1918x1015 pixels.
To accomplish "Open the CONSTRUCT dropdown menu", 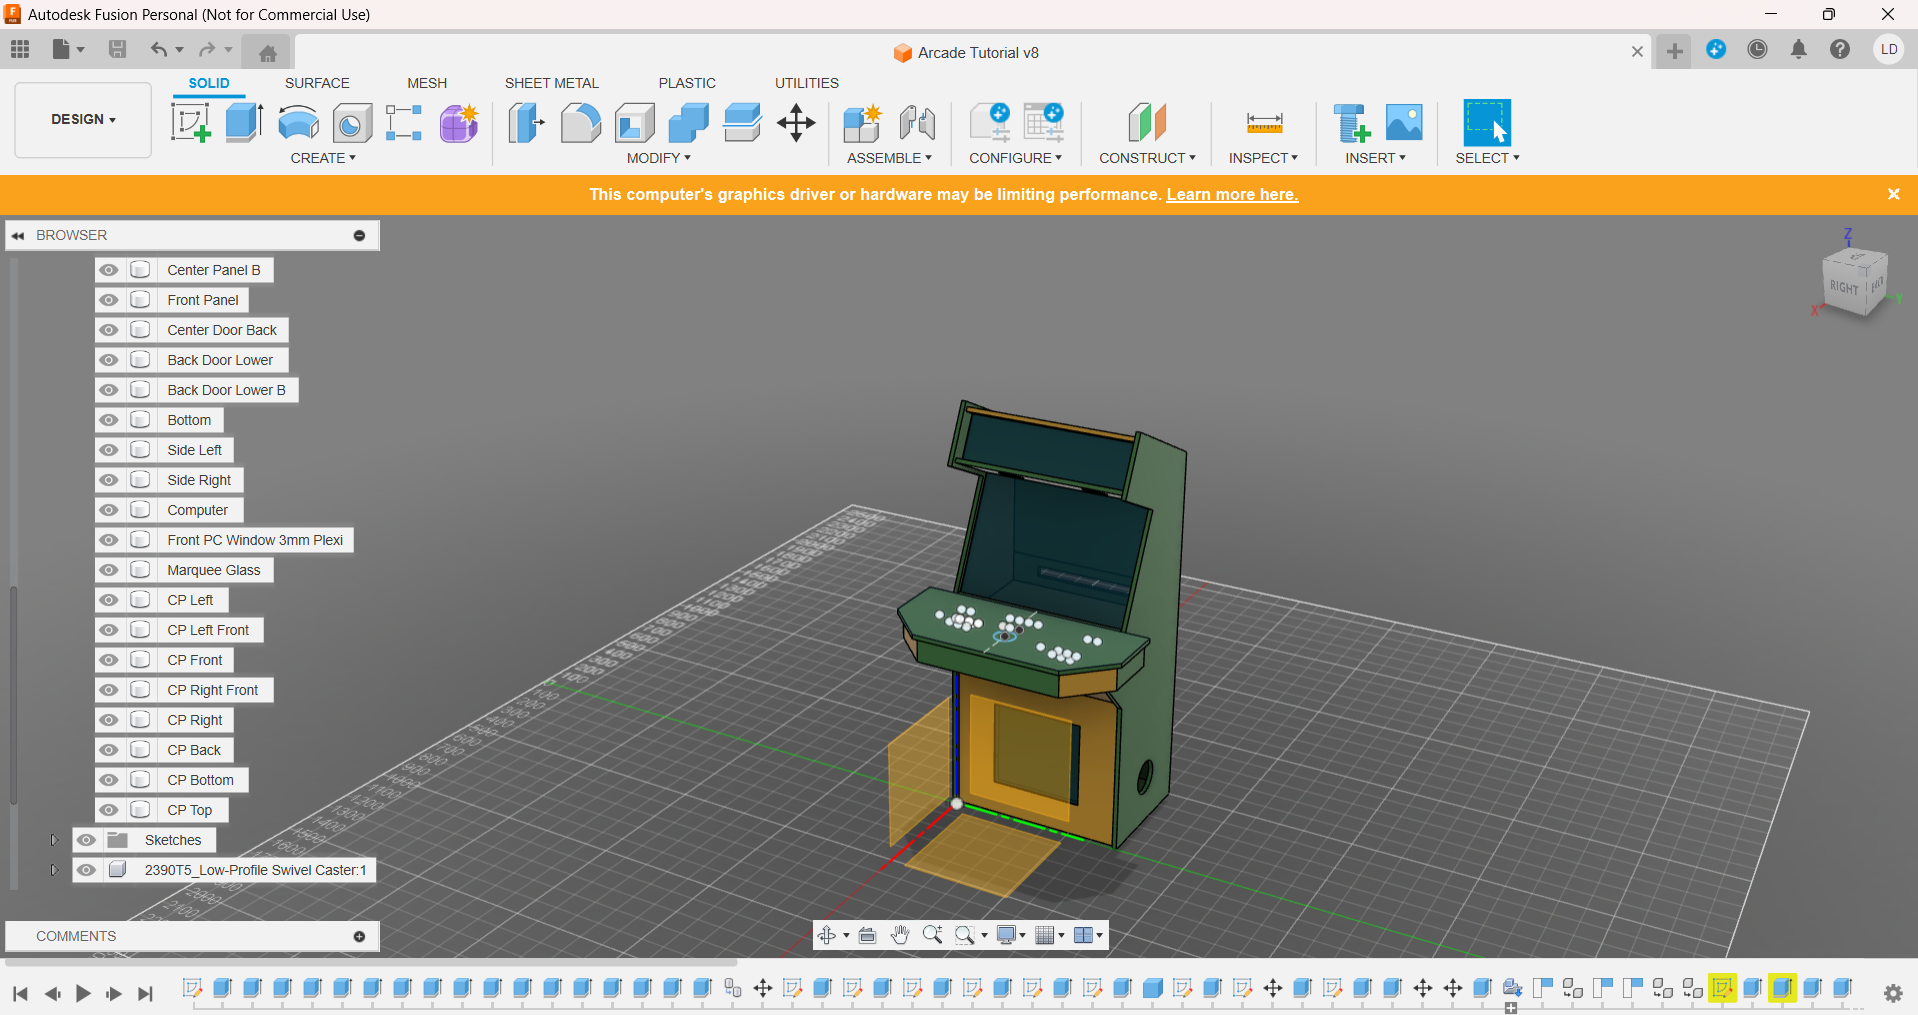I will point(1147,158).
